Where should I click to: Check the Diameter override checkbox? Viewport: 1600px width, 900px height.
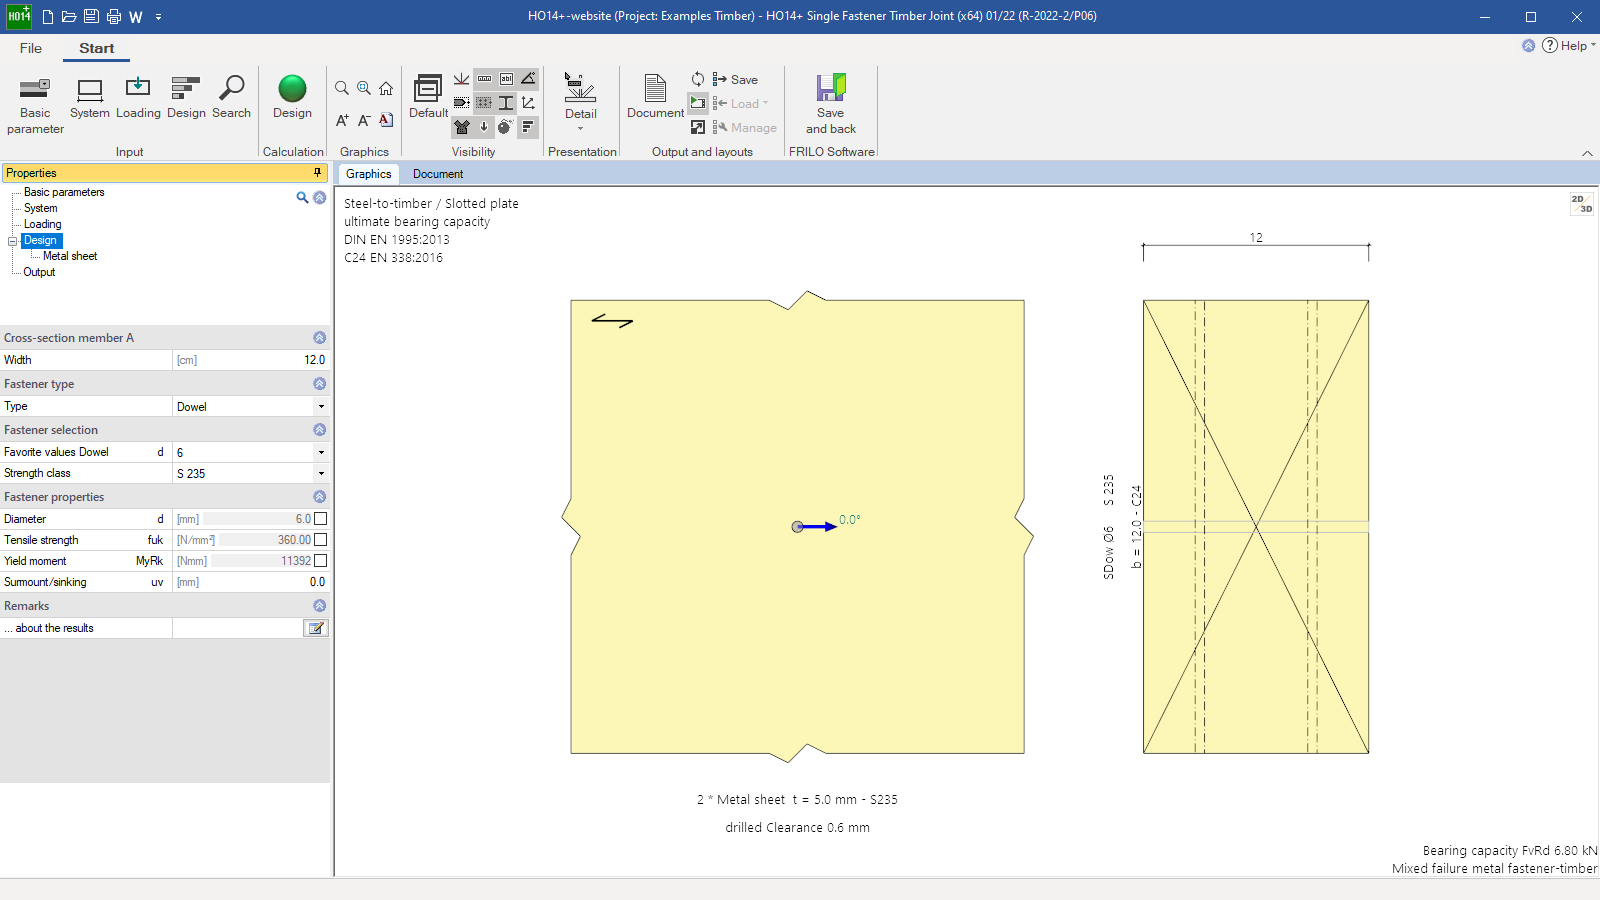pos(320,519)
